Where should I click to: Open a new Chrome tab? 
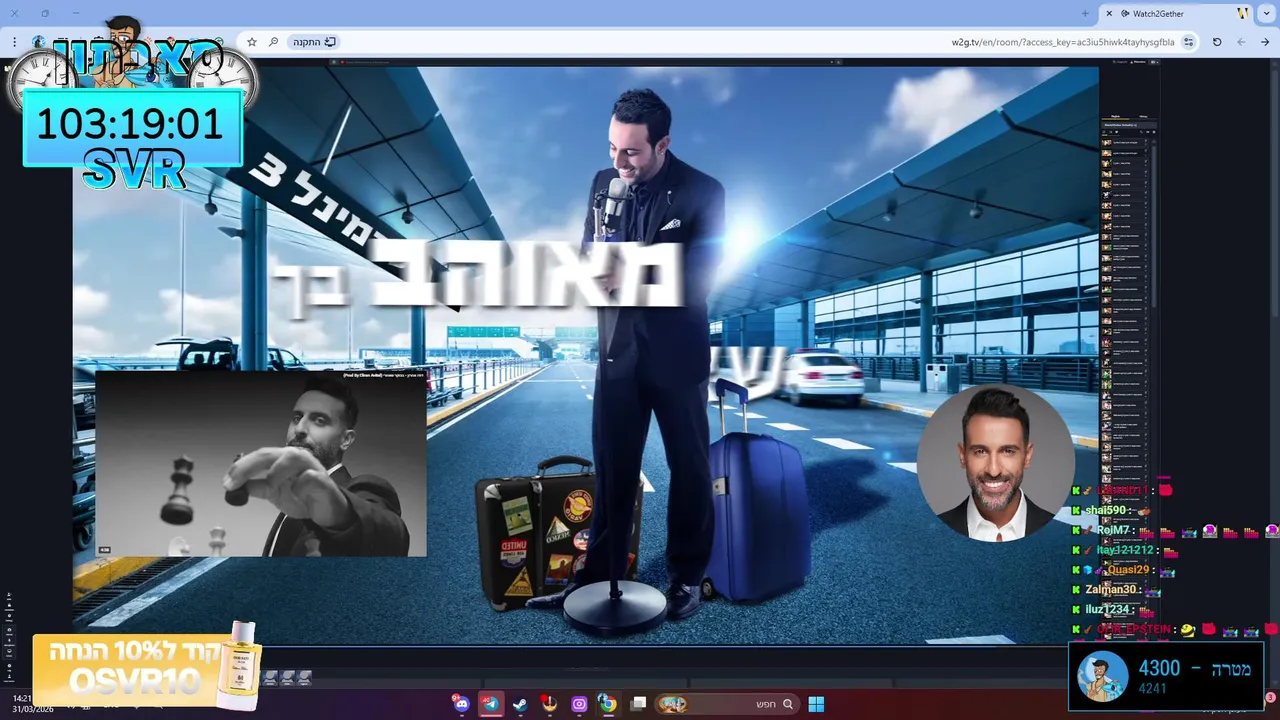tap(1085, 14)
